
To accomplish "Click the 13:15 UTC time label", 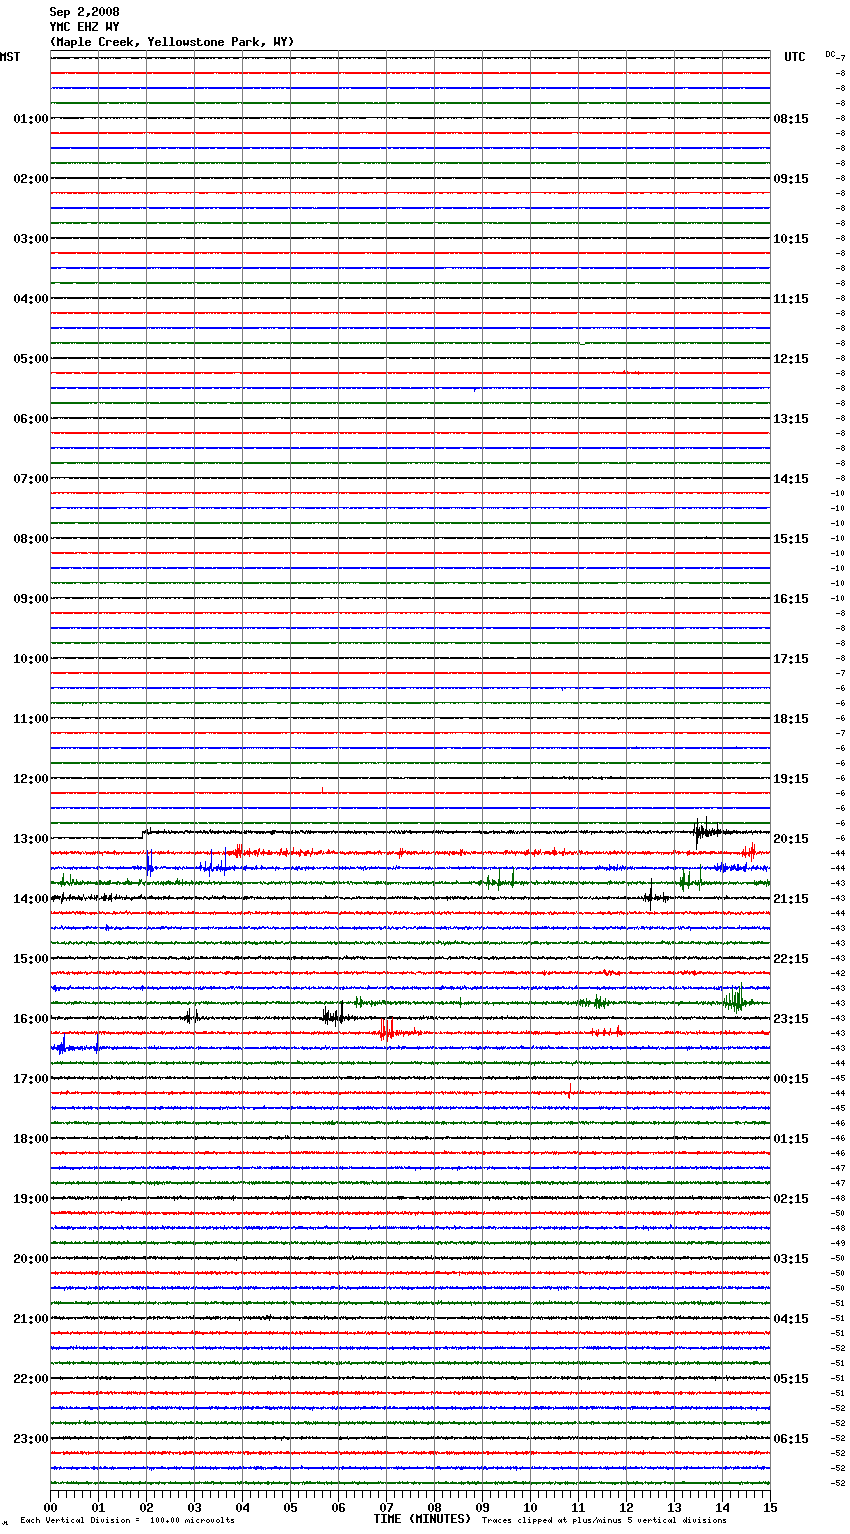I will [x=791, y=419].
